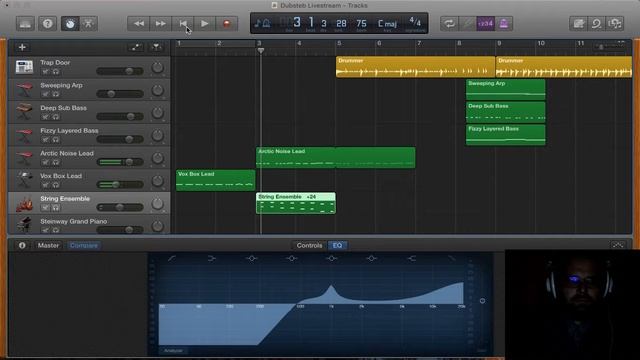Select the Vox Box Lead track icon
This screenshot has width=640, height=360.
click(24, 180)
